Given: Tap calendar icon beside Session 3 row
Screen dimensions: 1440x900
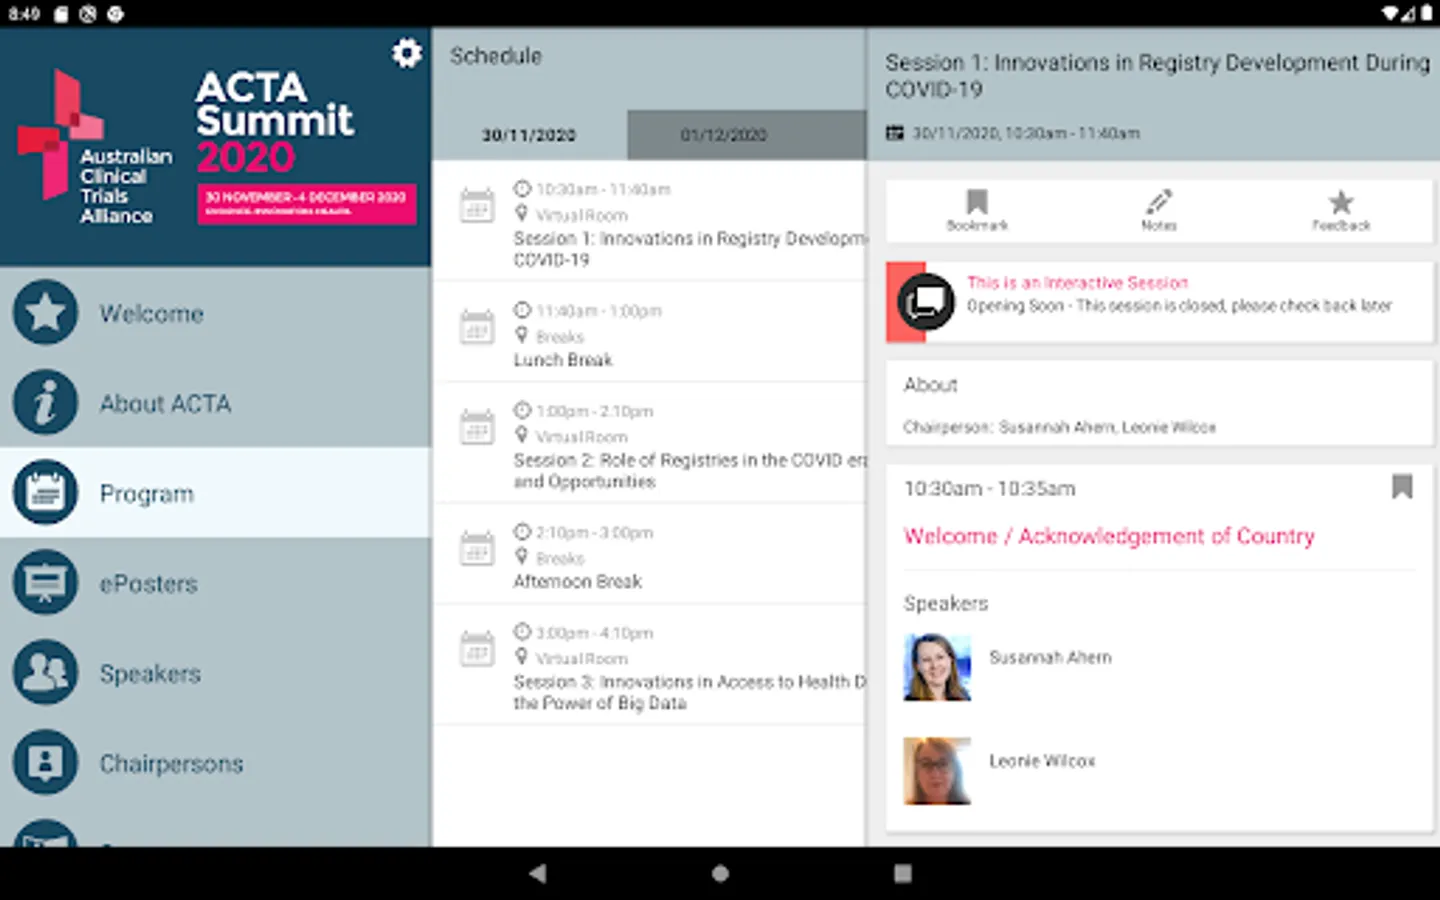Looking at the screenshot, I should [477, 649].
